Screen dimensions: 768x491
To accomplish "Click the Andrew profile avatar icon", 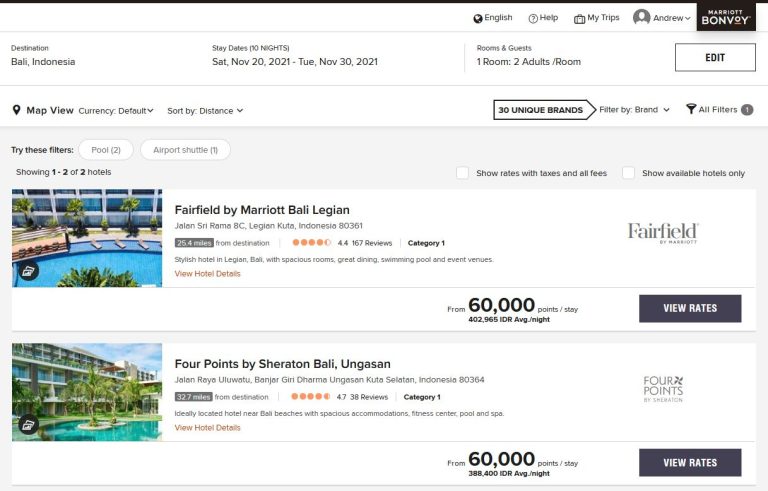I will 642,17.
